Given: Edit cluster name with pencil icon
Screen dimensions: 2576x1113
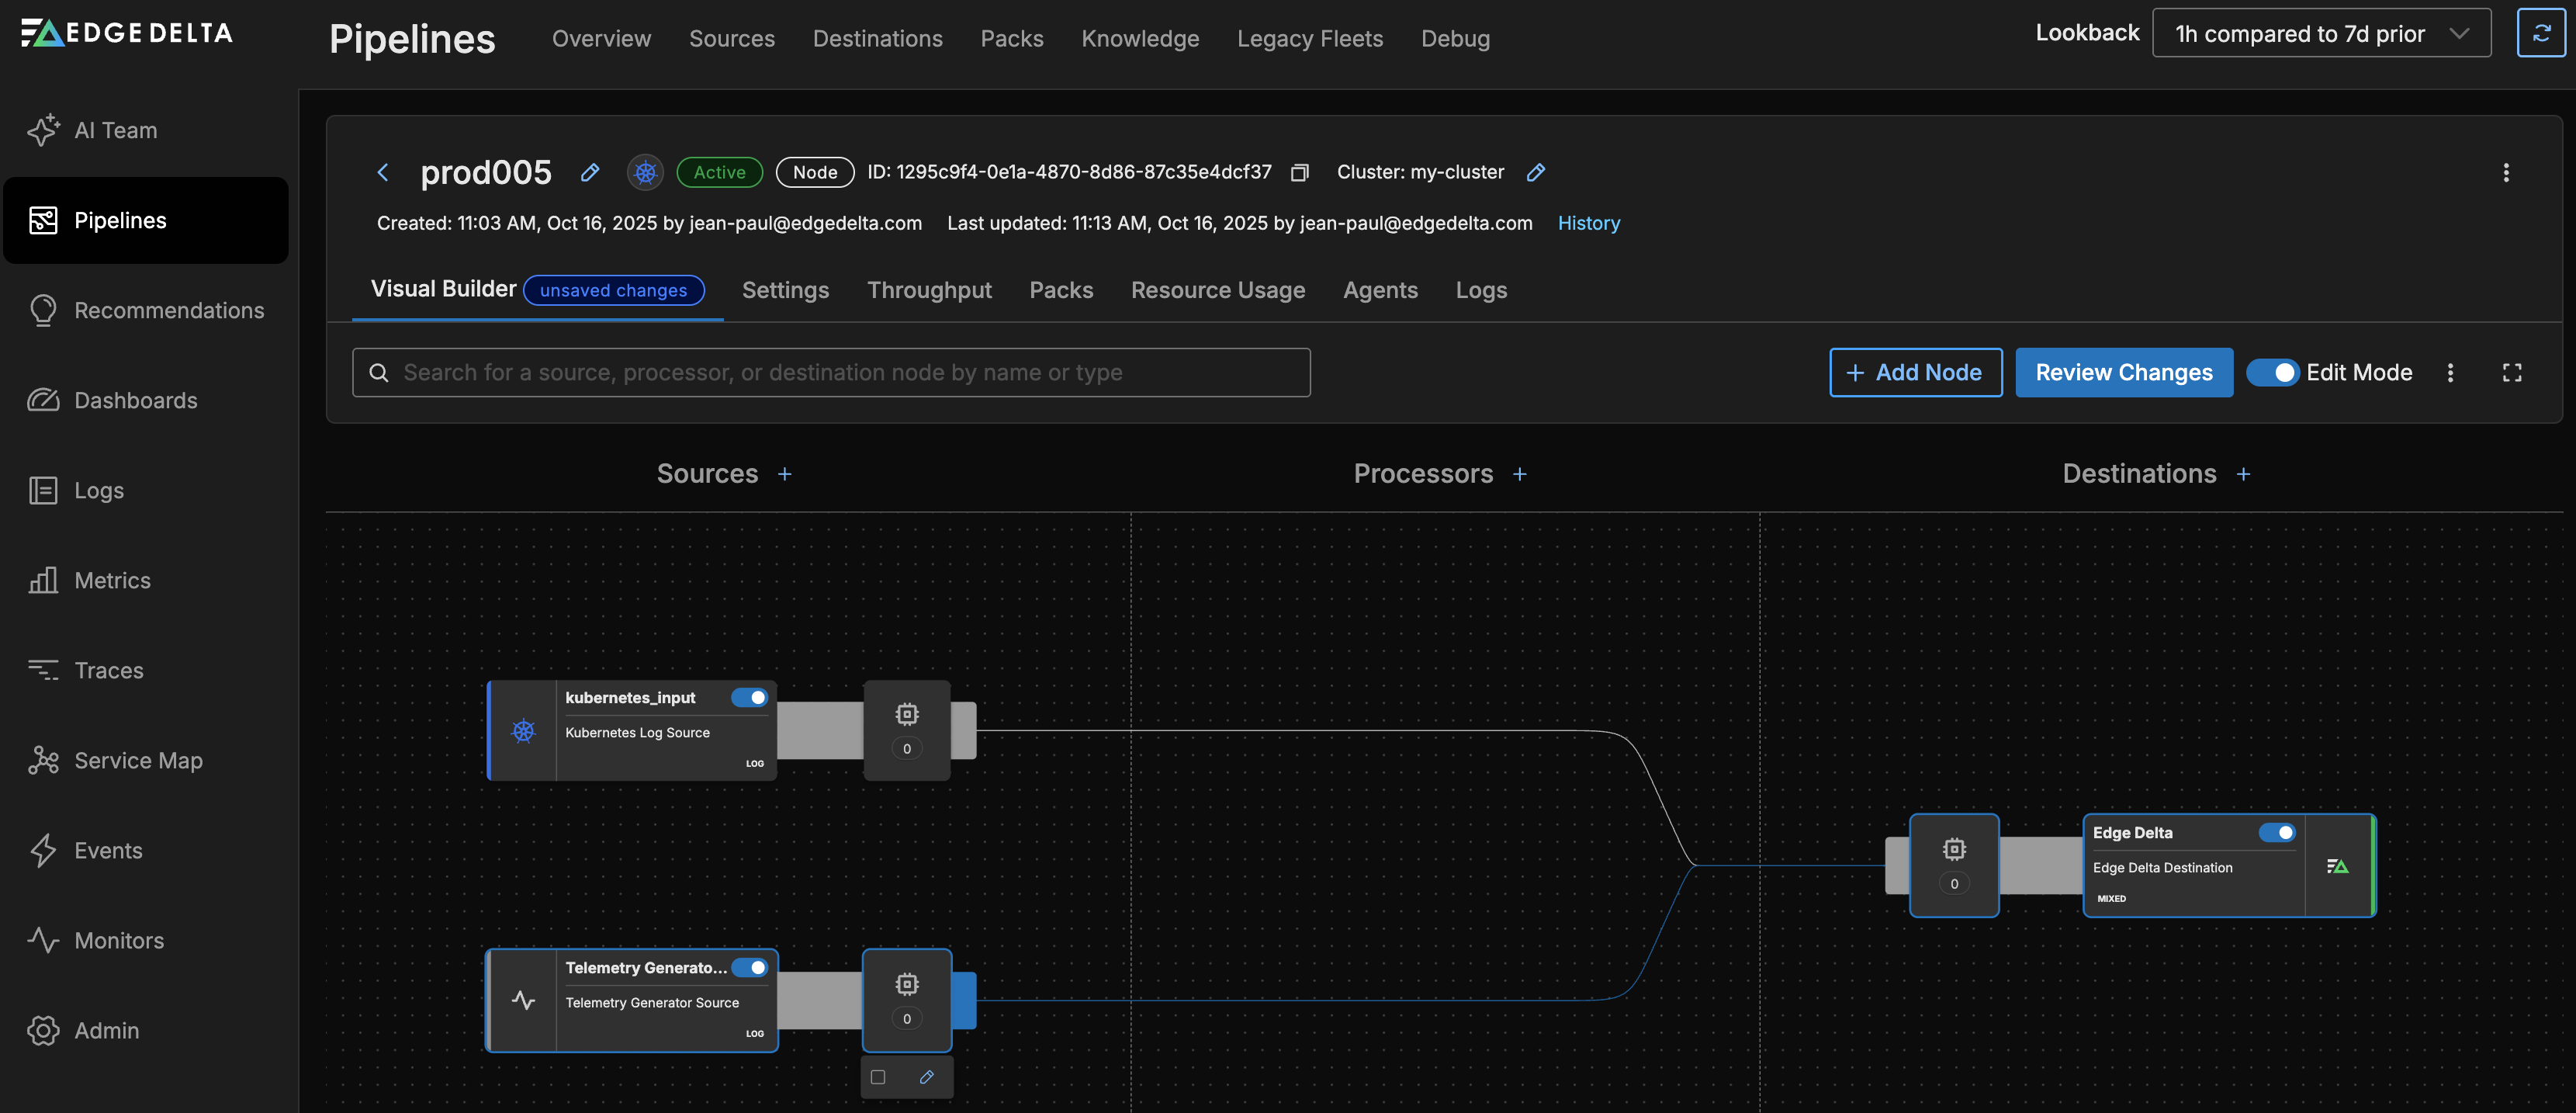Looking at the screenshot, I should point(1535,172).
